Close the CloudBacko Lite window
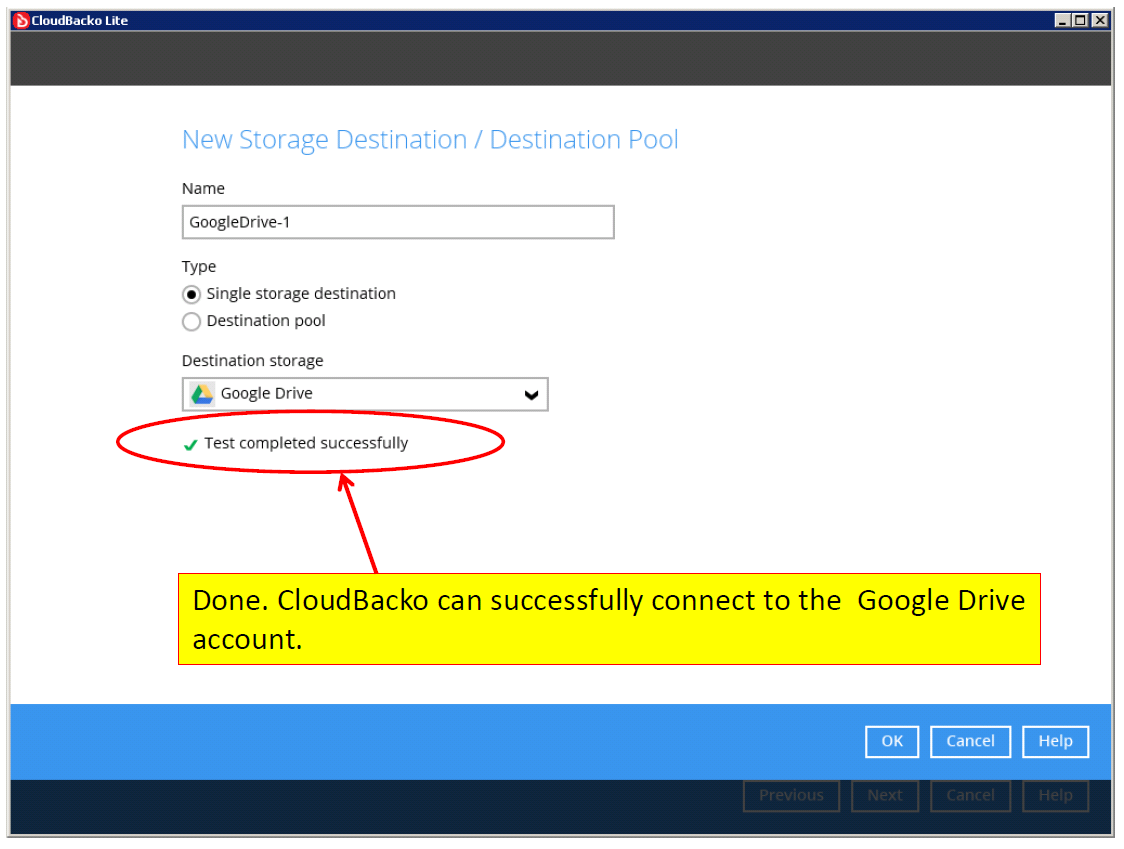The image size is (1124, 849). point(1099,21)
